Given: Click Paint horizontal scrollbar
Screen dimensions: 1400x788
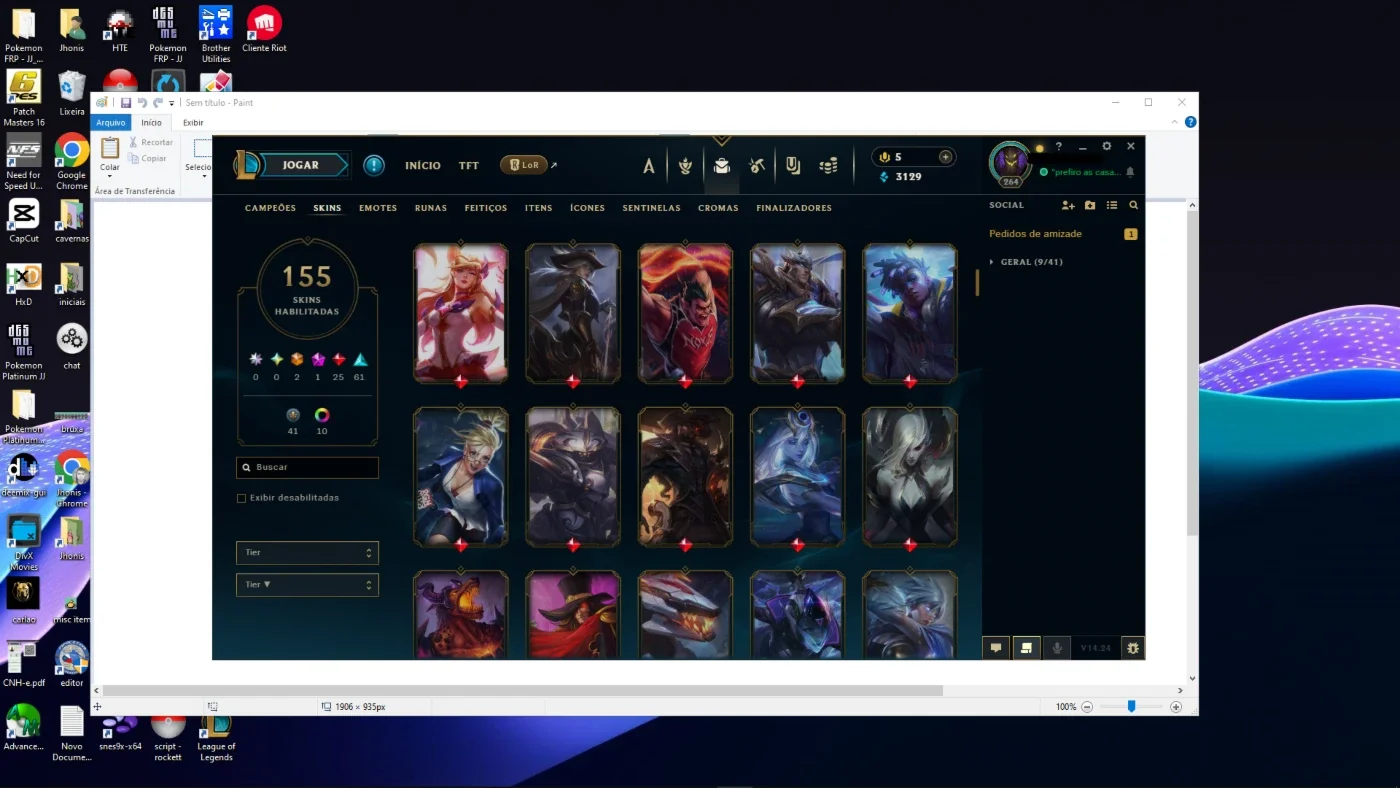Looking at the screenshot, I should click(523, 690).
